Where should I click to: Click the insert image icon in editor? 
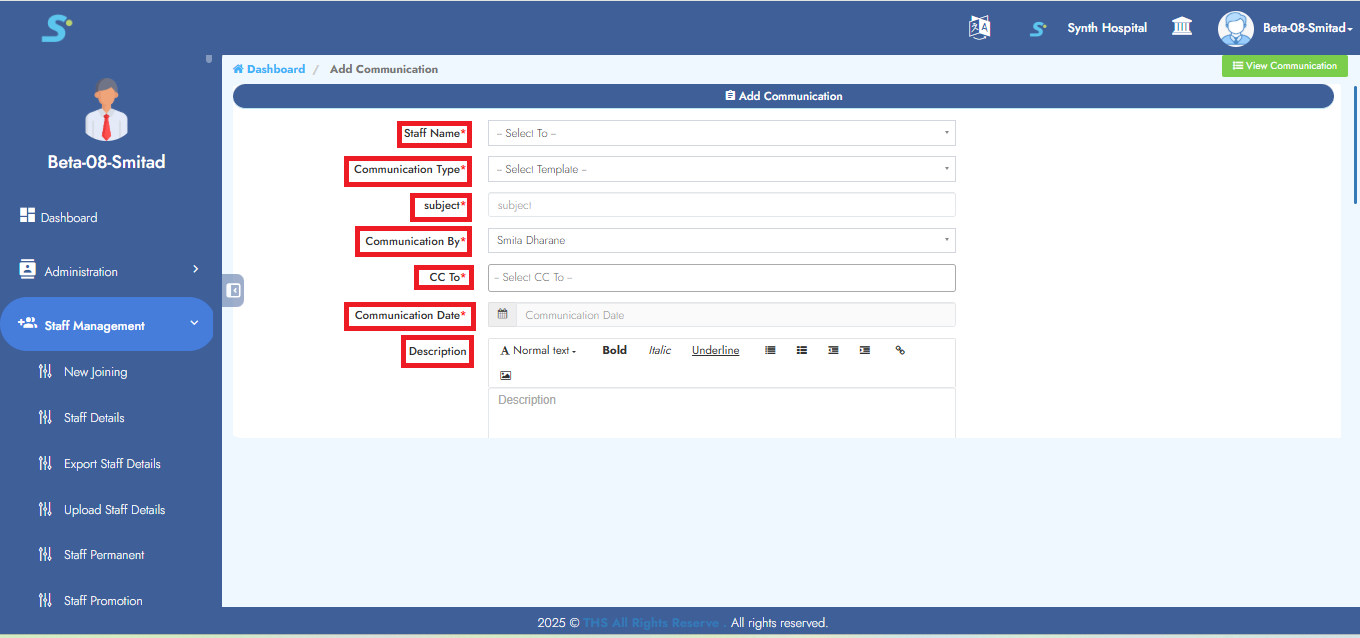point(505,376)
